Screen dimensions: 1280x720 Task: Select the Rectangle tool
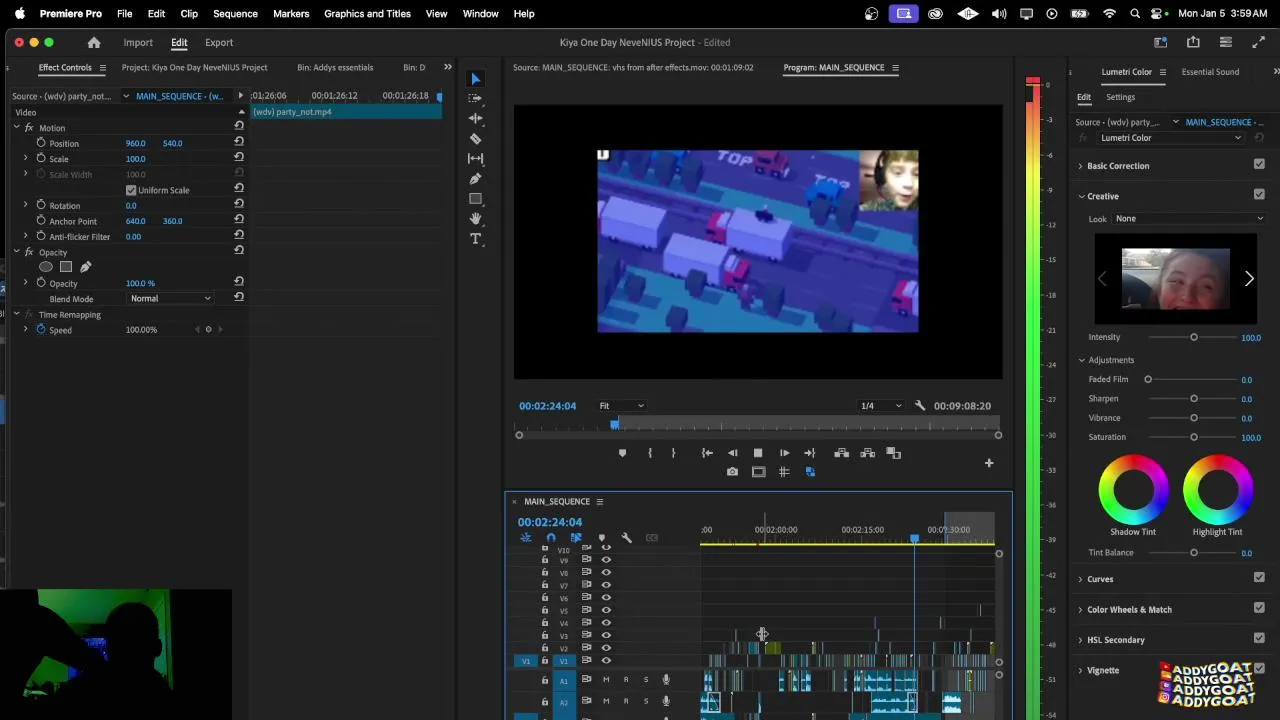476,198
